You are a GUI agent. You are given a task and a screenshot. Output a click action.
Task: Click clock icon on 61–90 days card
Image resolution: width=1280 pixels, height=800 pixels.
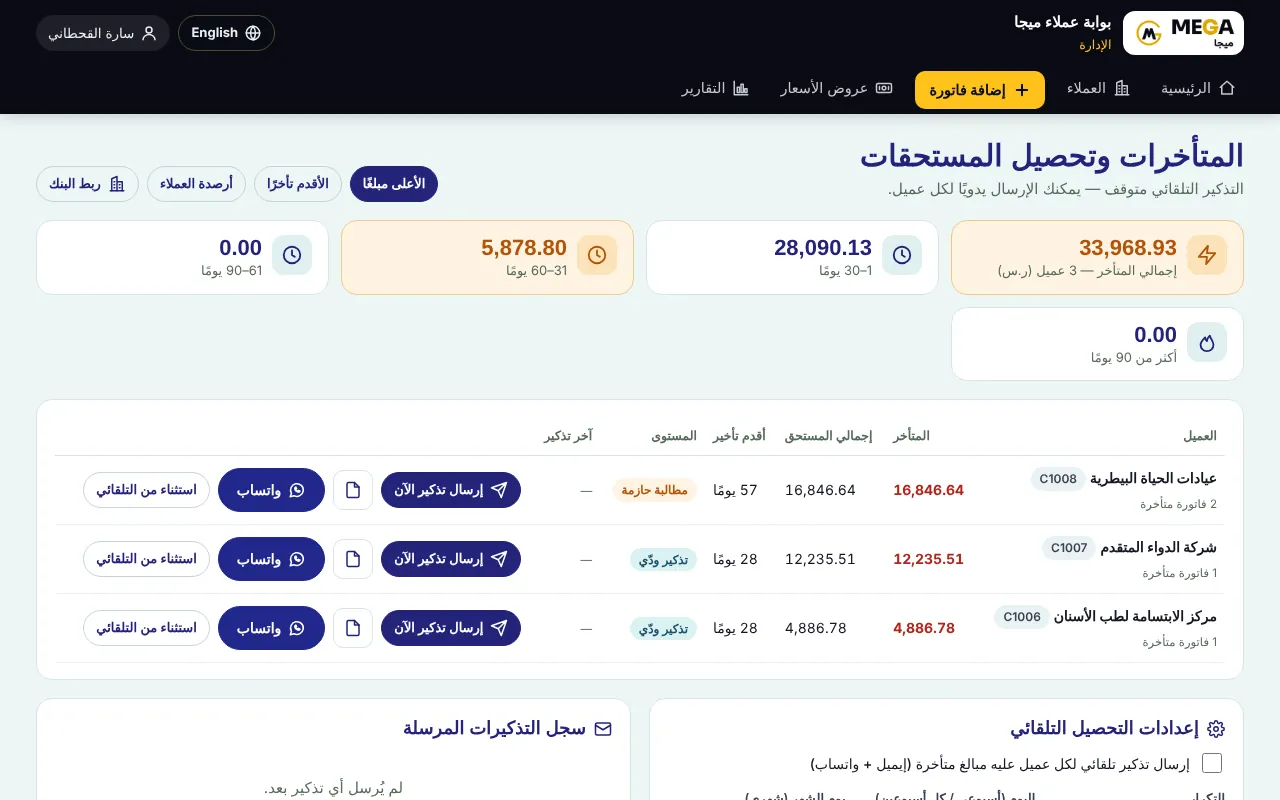[292, 255]
